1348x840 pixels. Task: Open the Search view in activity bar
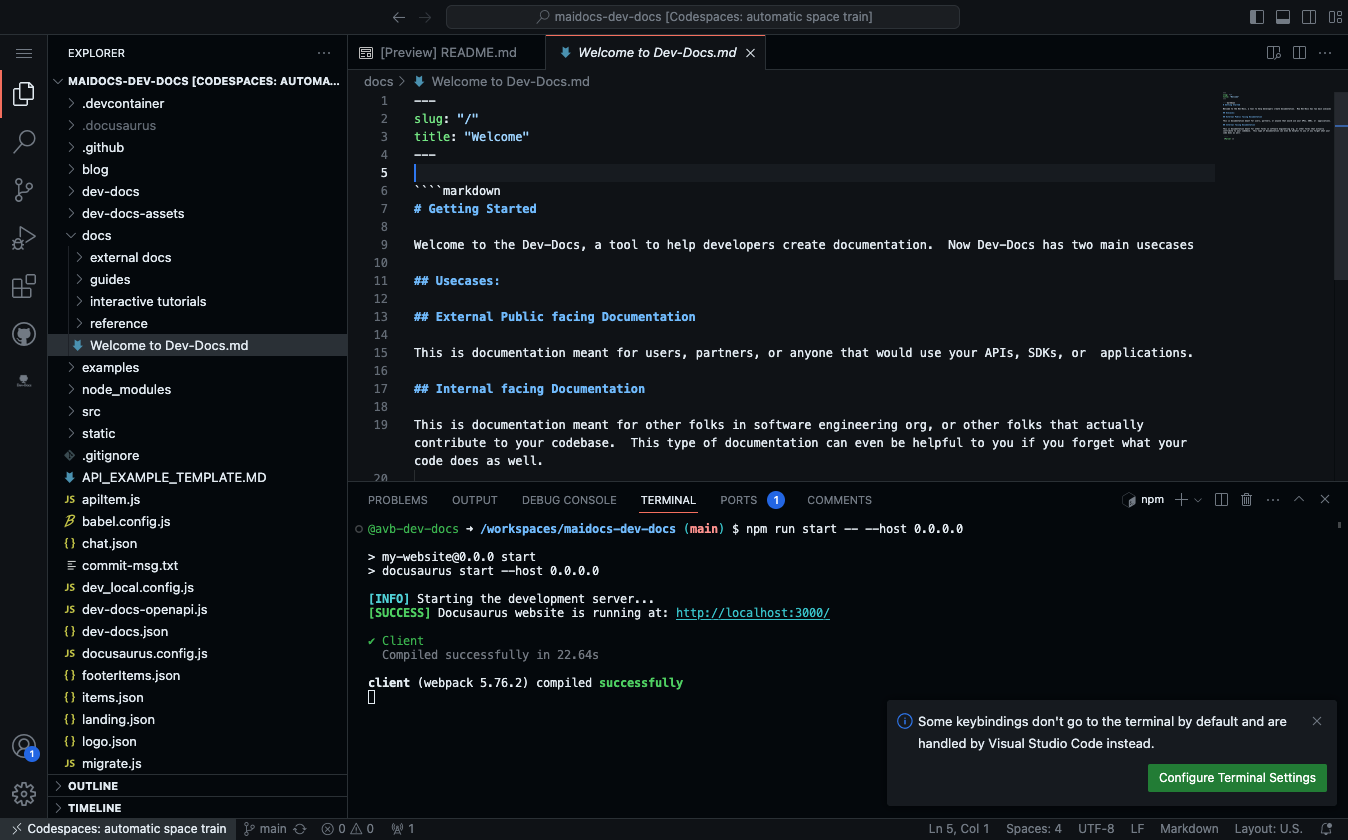tap(24, 142)
